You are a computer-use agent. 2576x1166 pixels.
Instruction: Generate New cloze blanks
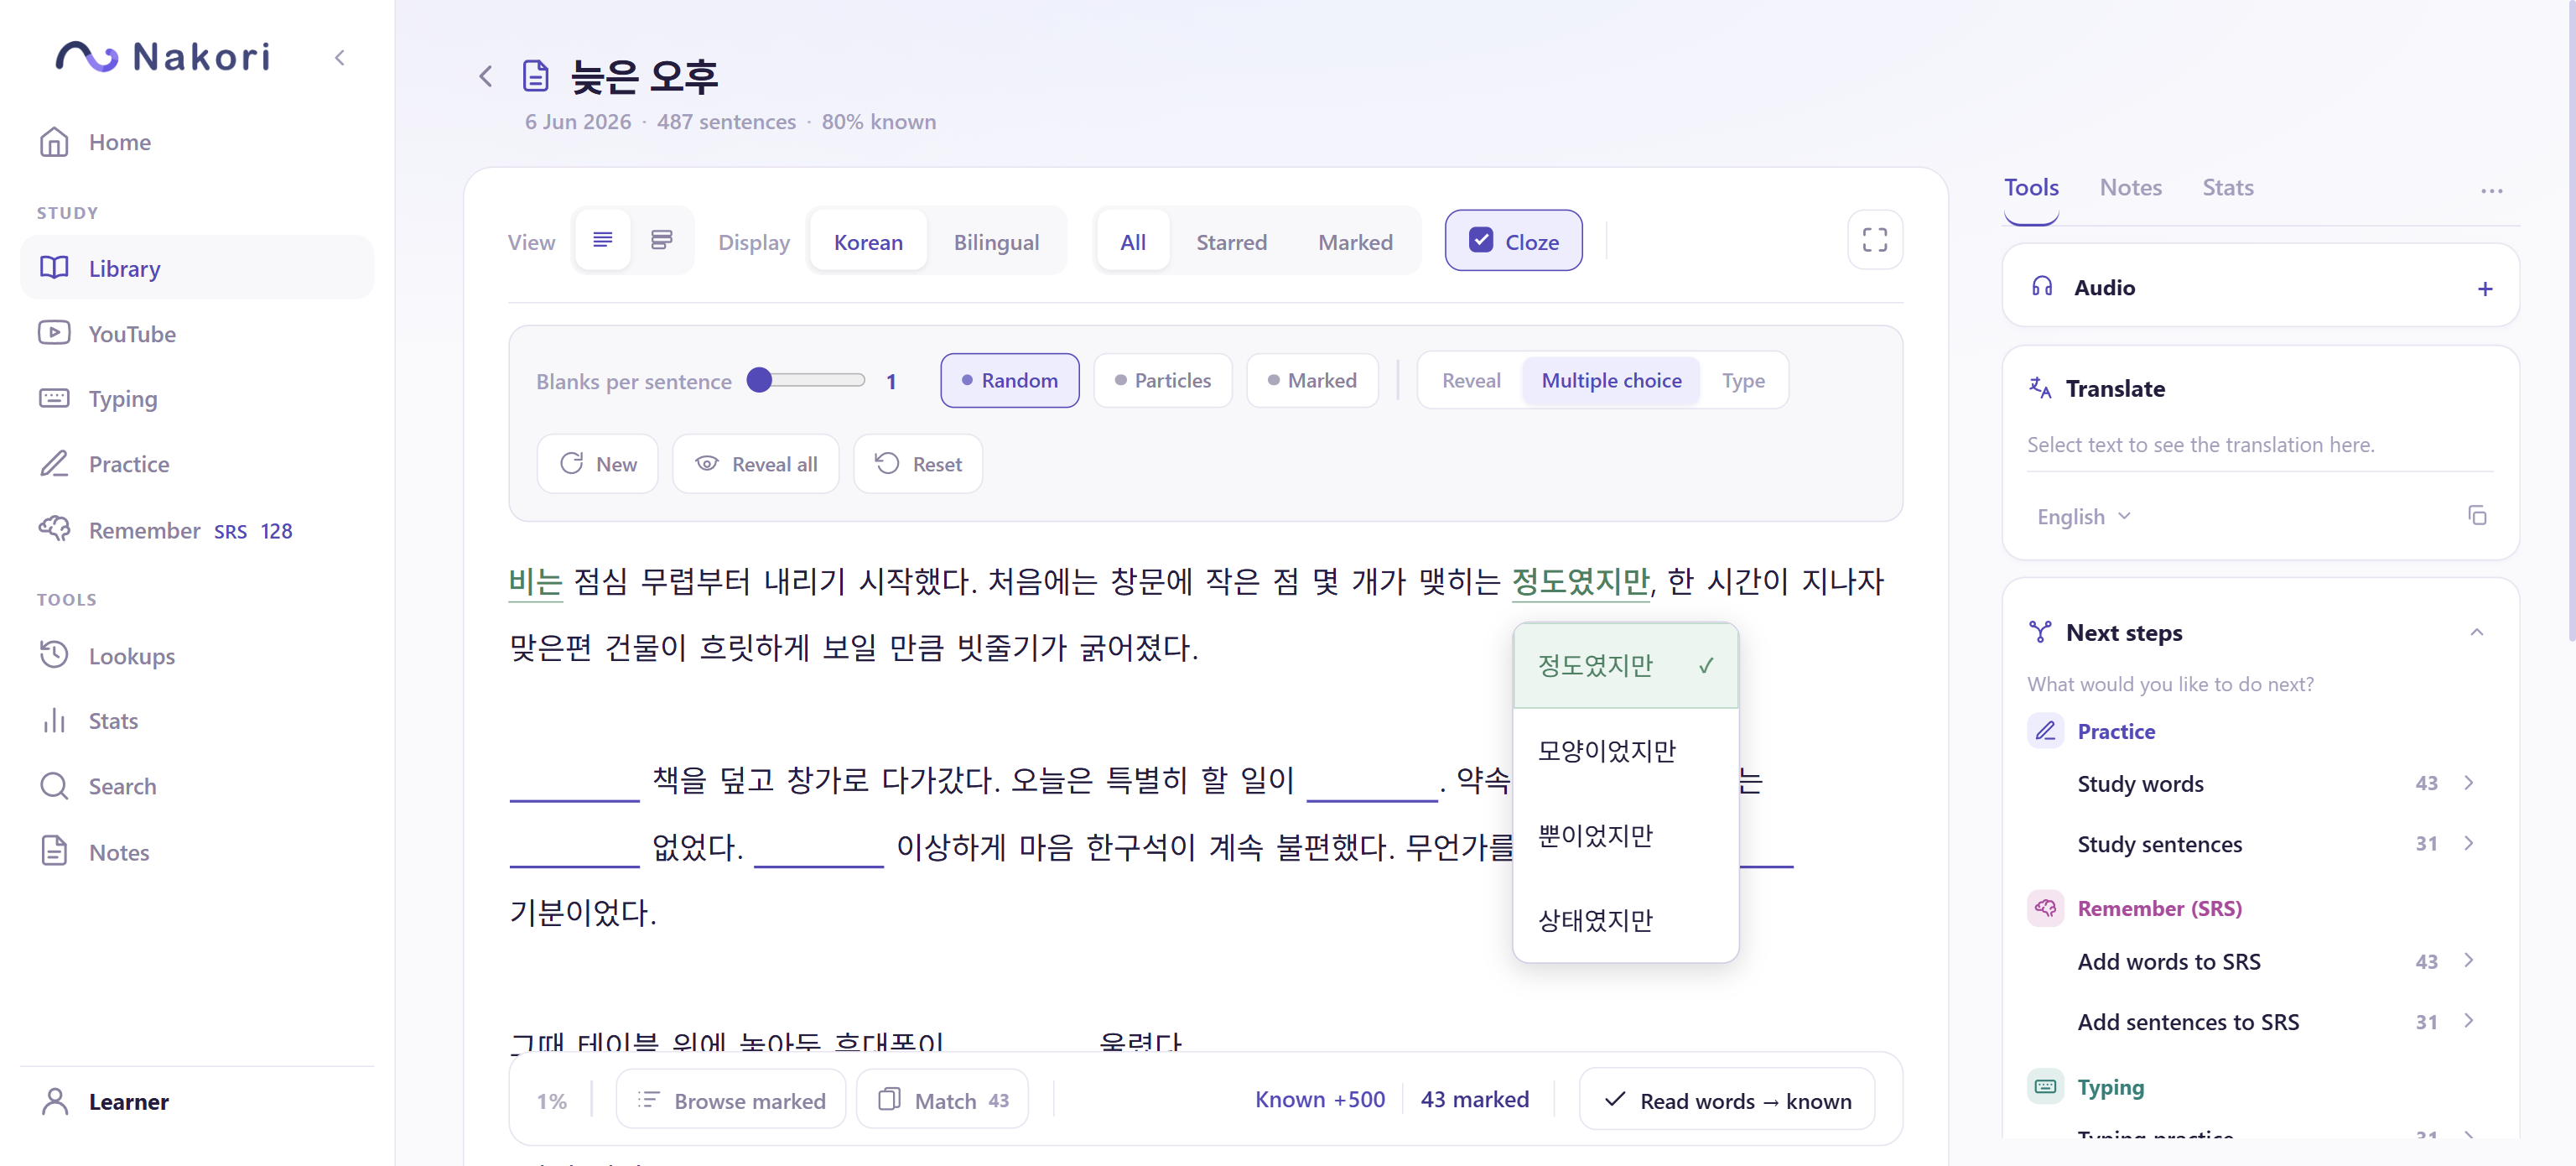597,463
